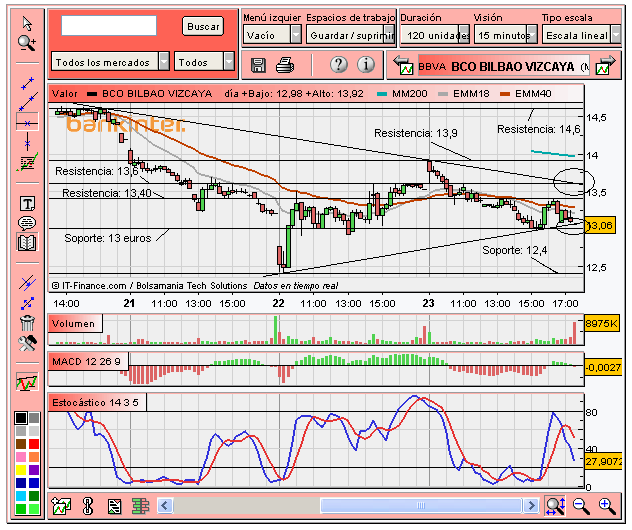
Task: Open the Vacío menu dropdown
Action: click(272, 35)
